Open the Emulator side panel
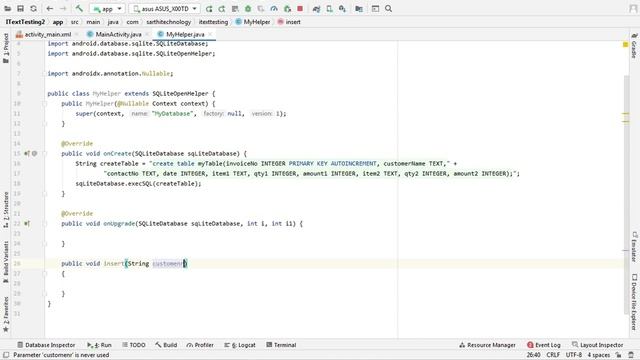Image resolution: width=640 pixels, height=360 pixels. (634, 247)
